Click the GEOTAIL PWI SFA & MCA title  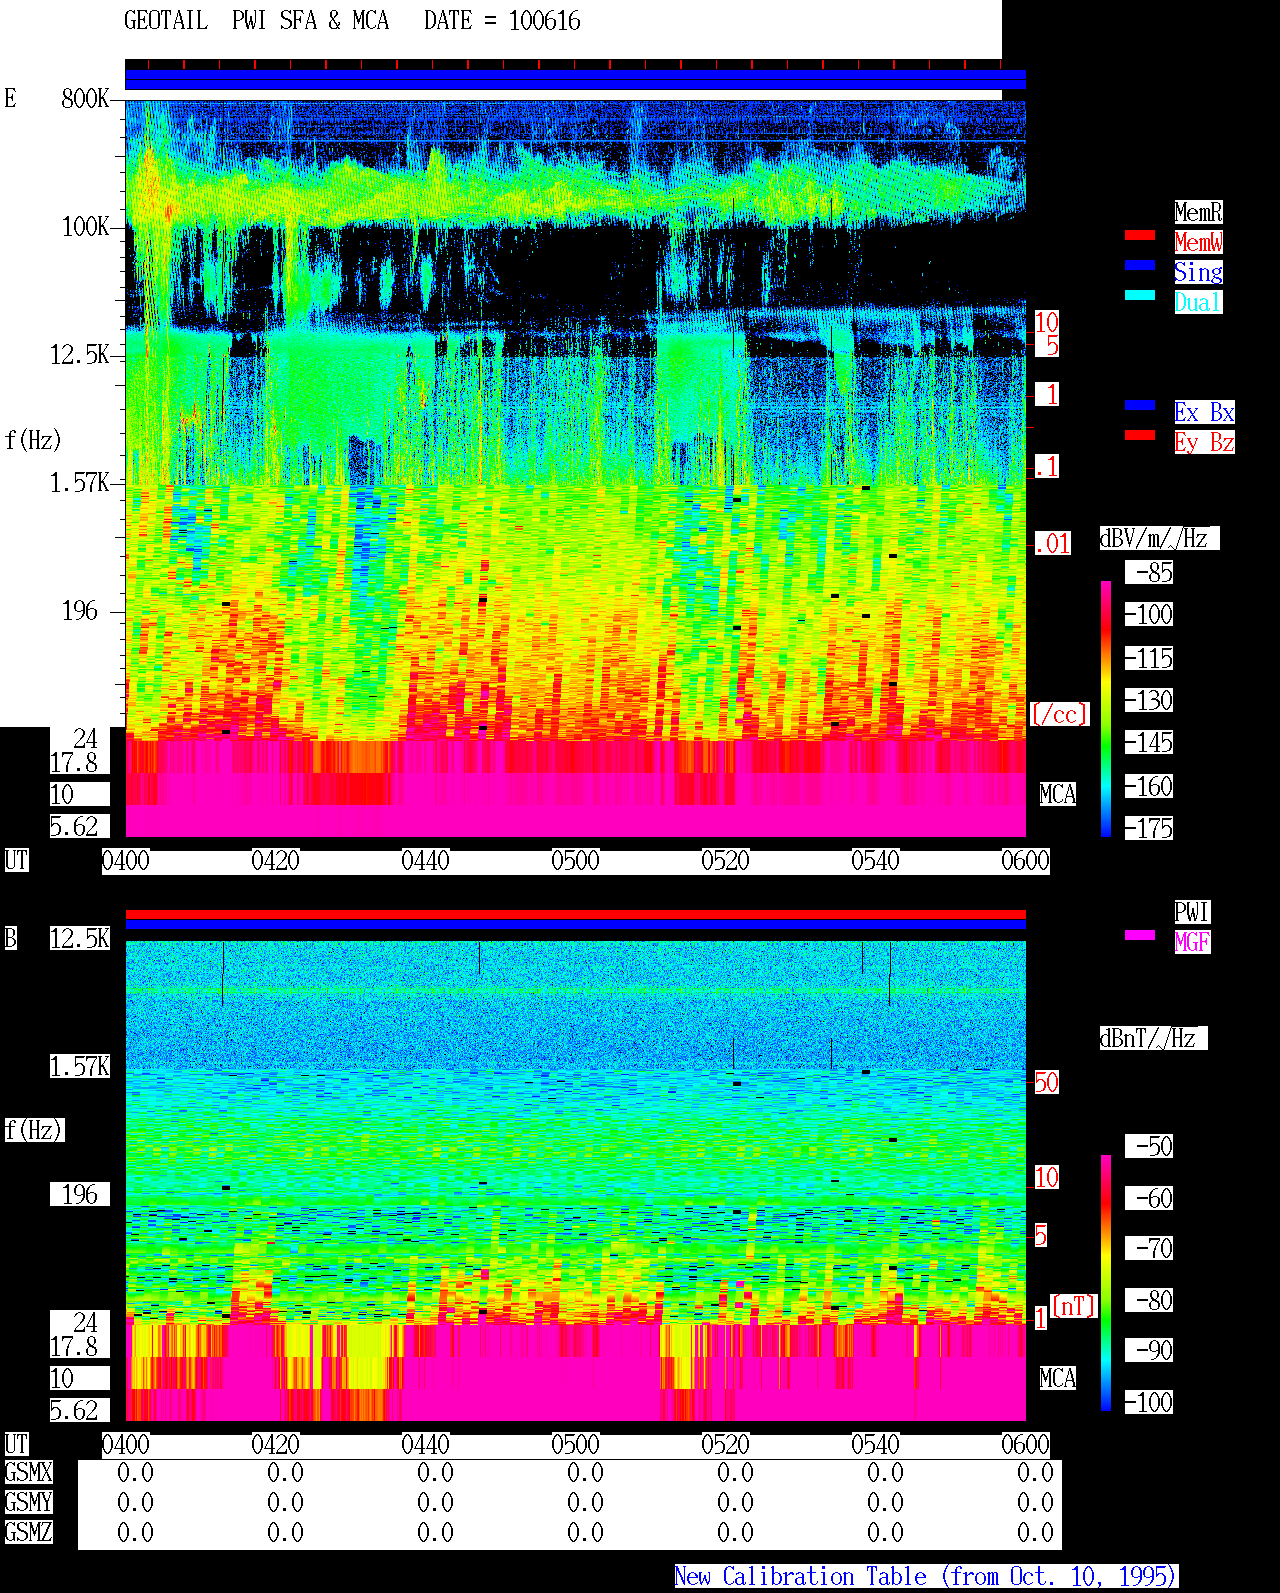coord(256,21)
